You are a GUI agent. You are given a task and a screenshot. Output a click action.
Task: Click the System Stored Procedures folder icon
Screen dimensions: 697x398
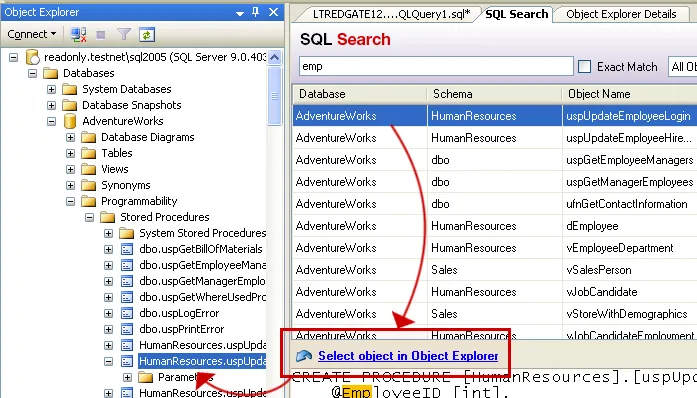point(127,233)
